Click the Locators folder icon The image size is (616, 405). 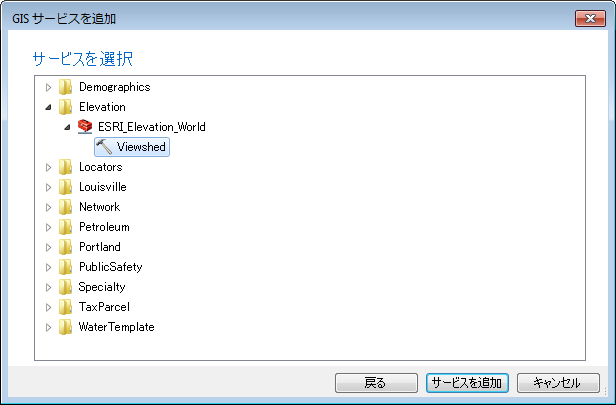point(66,167)
